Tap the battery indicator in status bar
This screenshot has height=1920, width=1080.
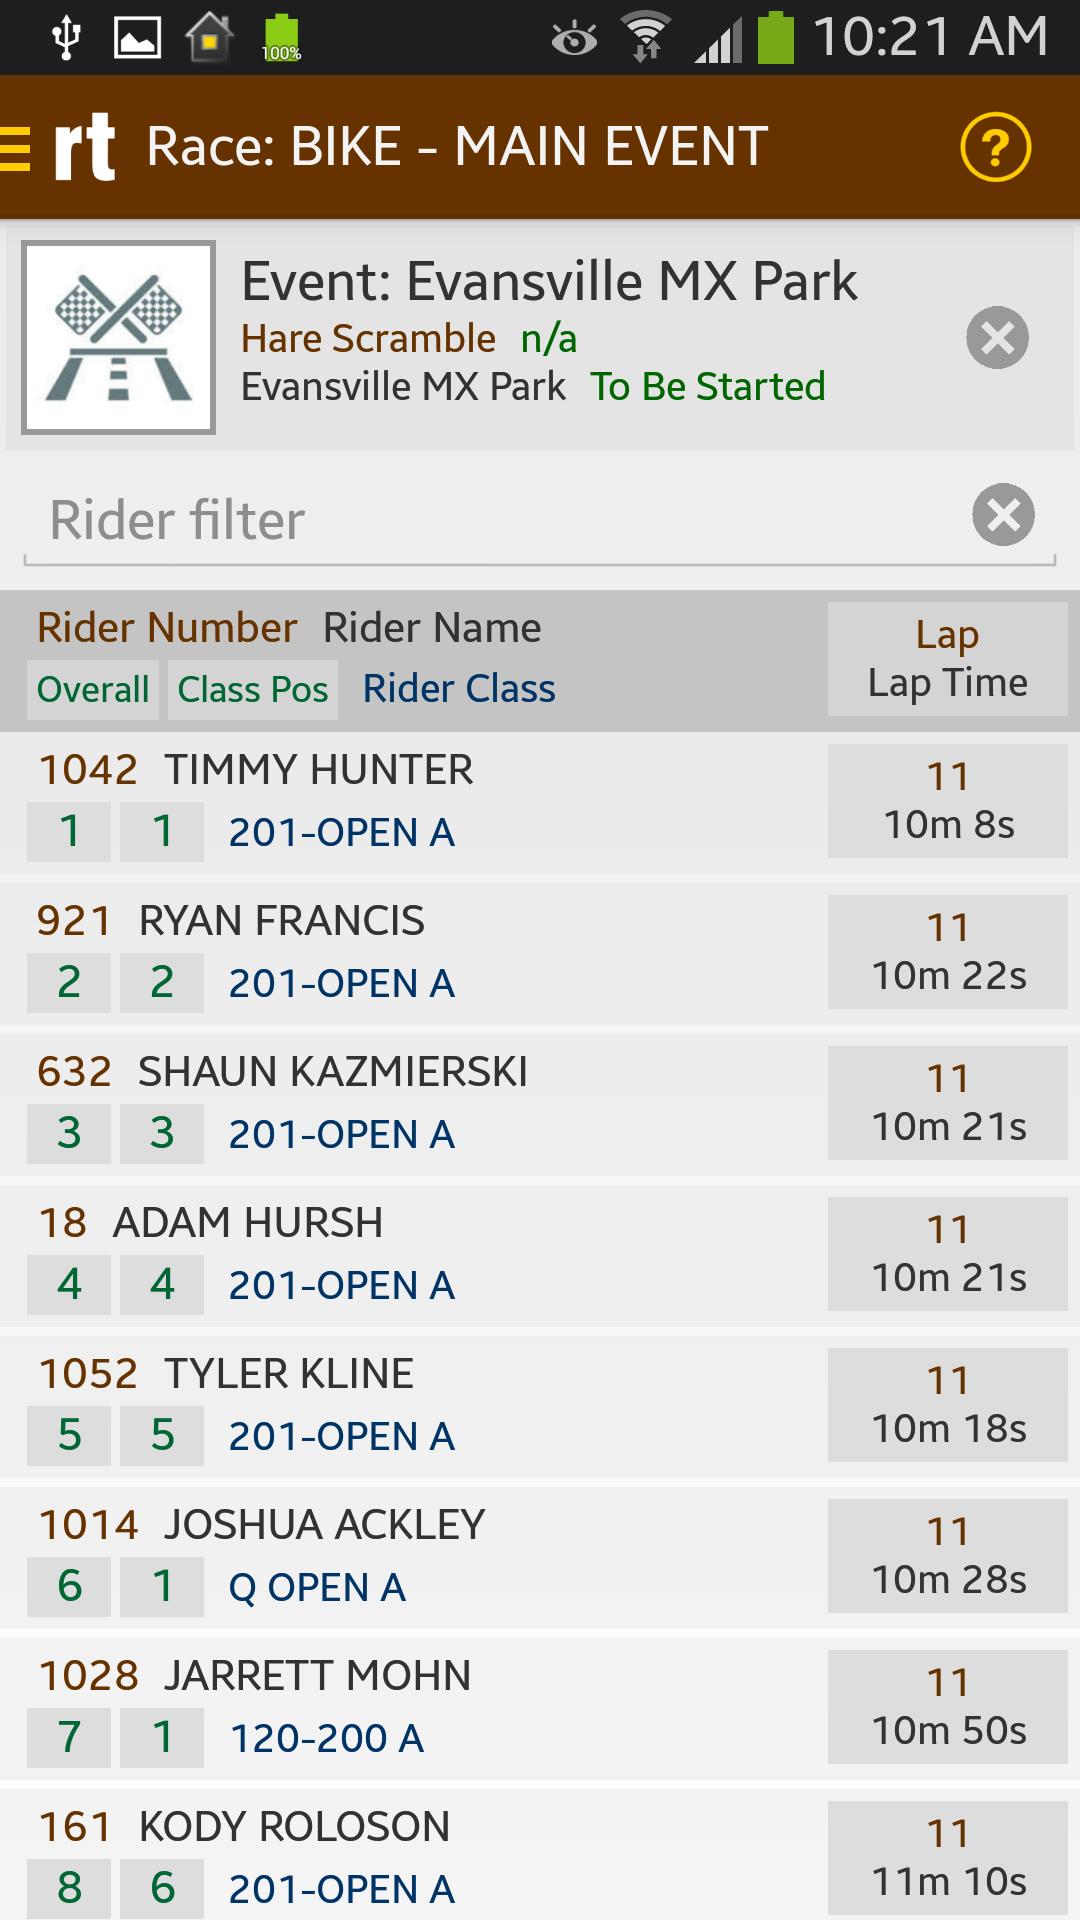click(x=778, y=35)
